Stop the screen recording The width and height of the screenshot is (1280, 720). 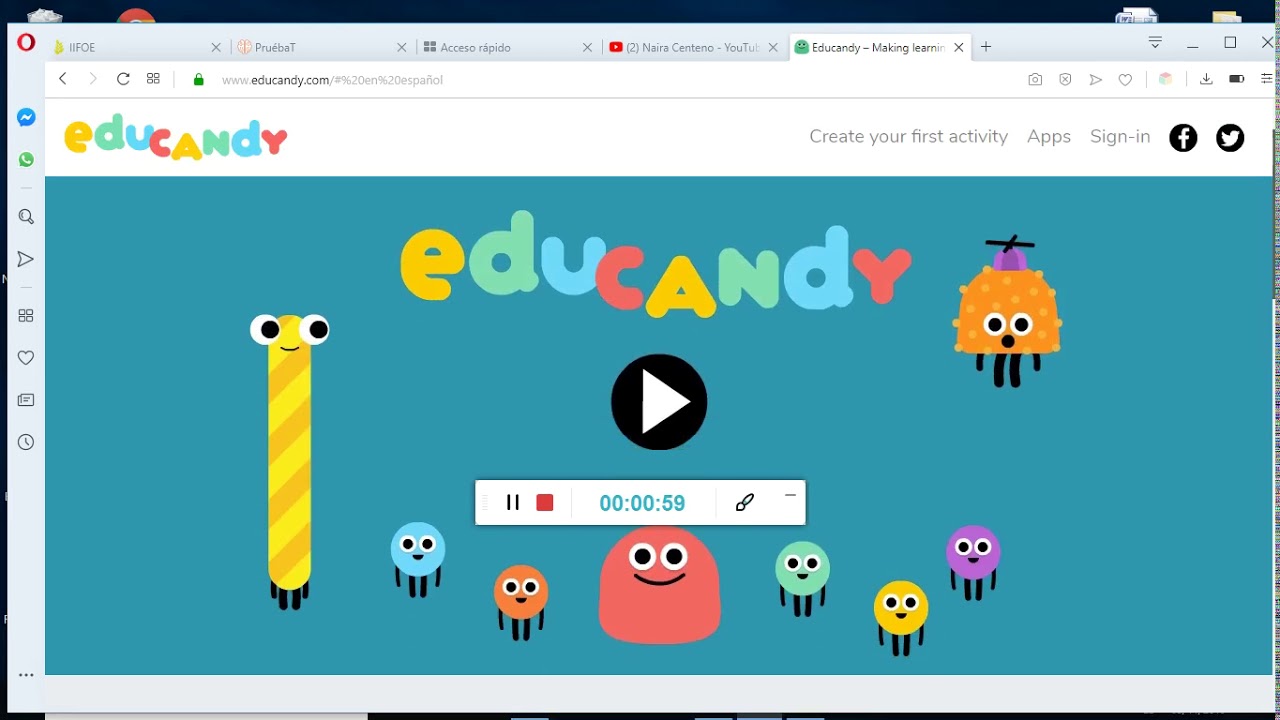coord(545,502)
